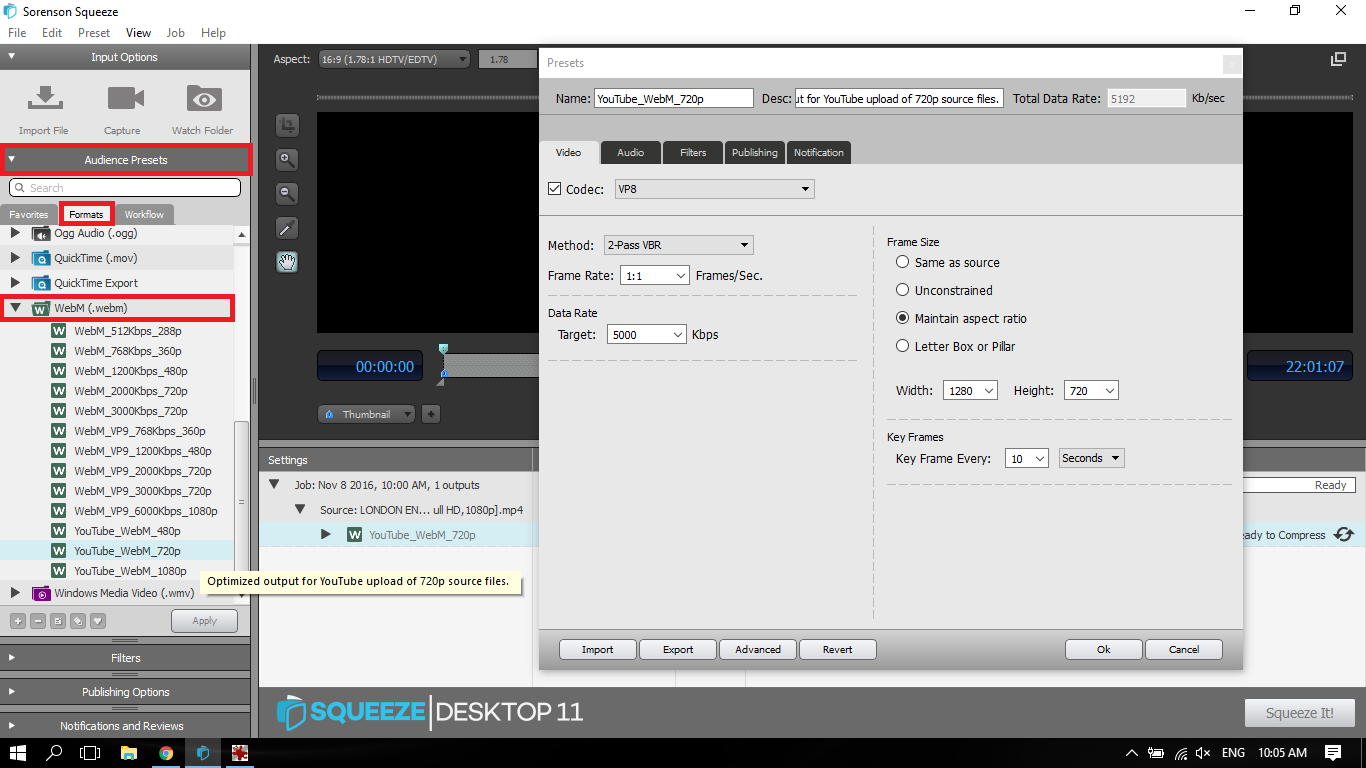Open the Favorites presets tab

click(29, 214)
